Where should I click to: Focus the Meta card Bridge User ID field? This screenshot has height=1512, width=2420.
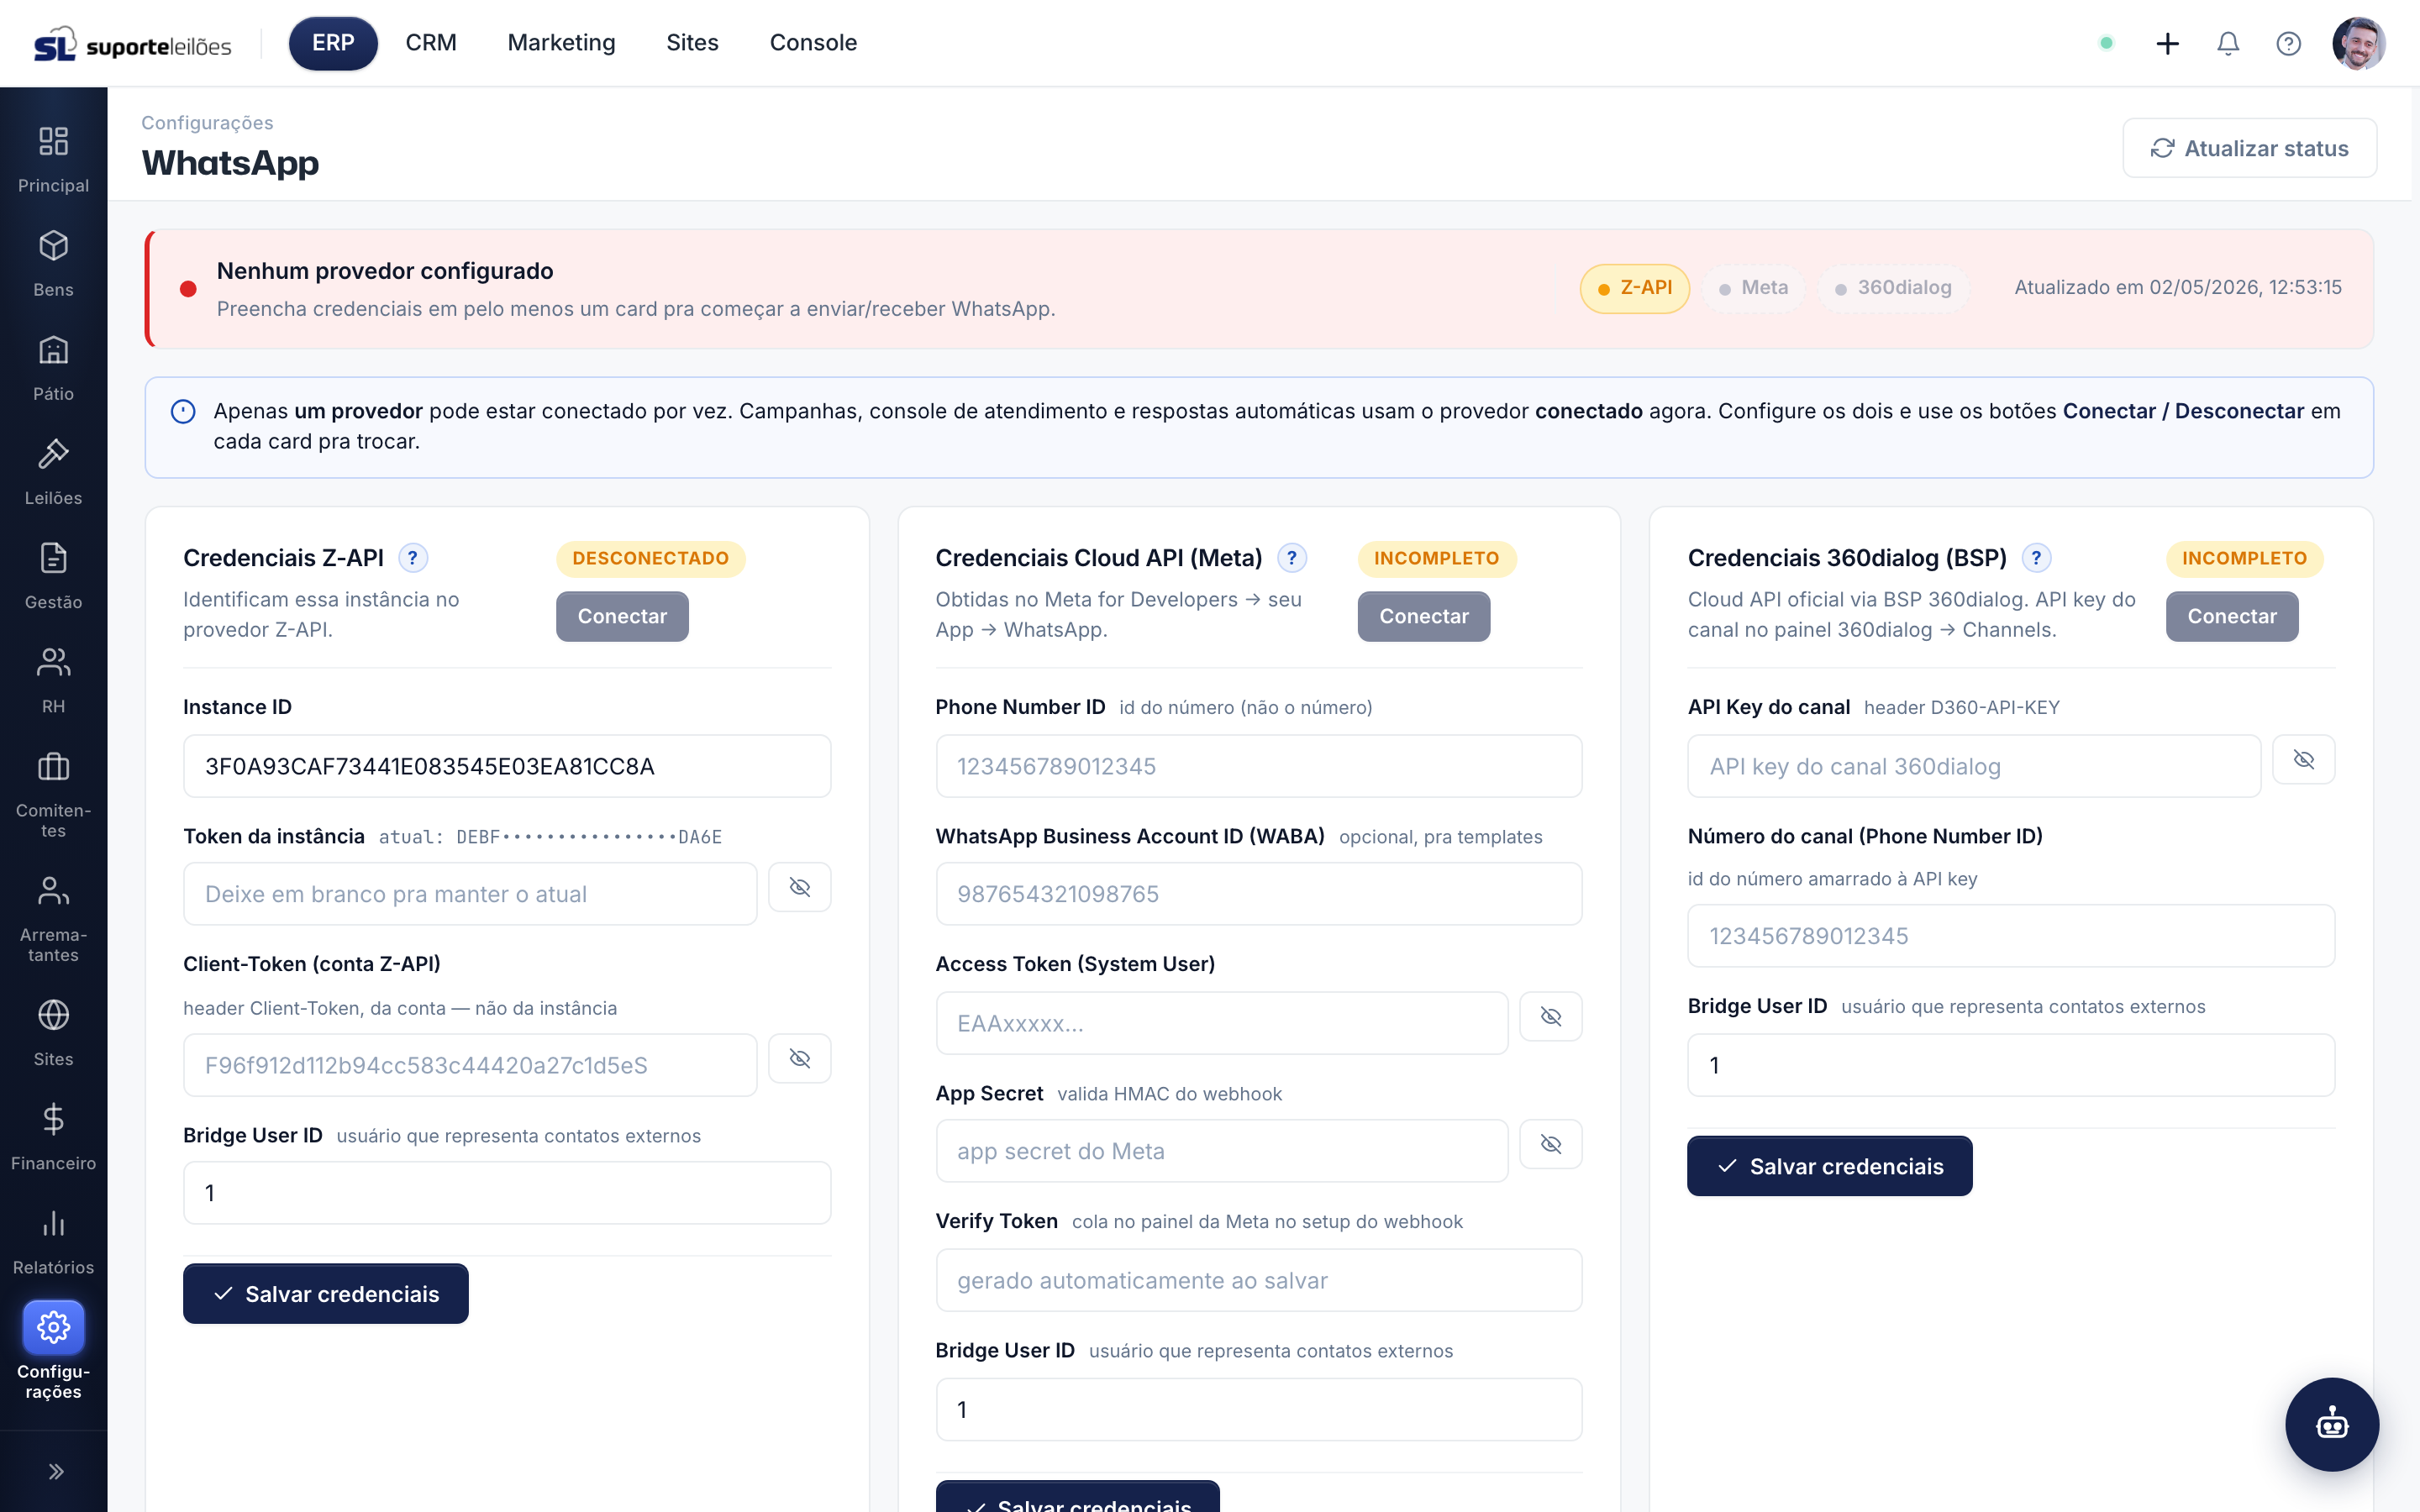point(1259,1410)
